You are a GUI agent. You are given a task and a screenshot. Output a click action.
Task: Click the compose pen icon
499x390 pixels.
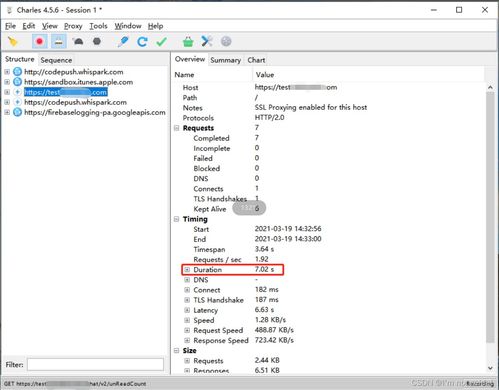pyautogui.click(x=123, y=42)
